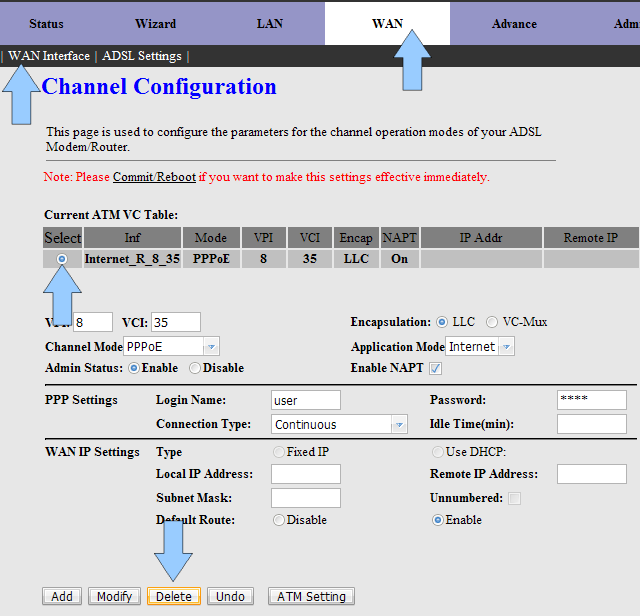The height and width of the screenshot is (616, 640).
Task: Click the Idle Time(min) field
Action: pos(592,424)
